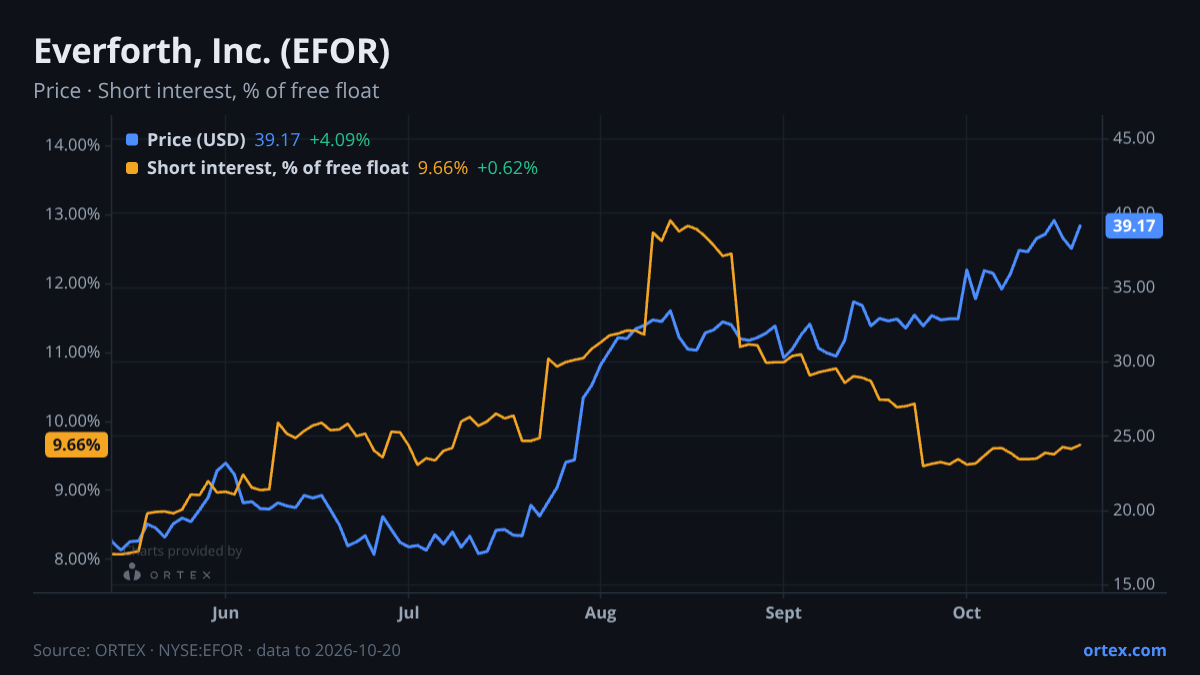
Task: Select Short interest, % of free float legend label
Action: click(278, 168)
